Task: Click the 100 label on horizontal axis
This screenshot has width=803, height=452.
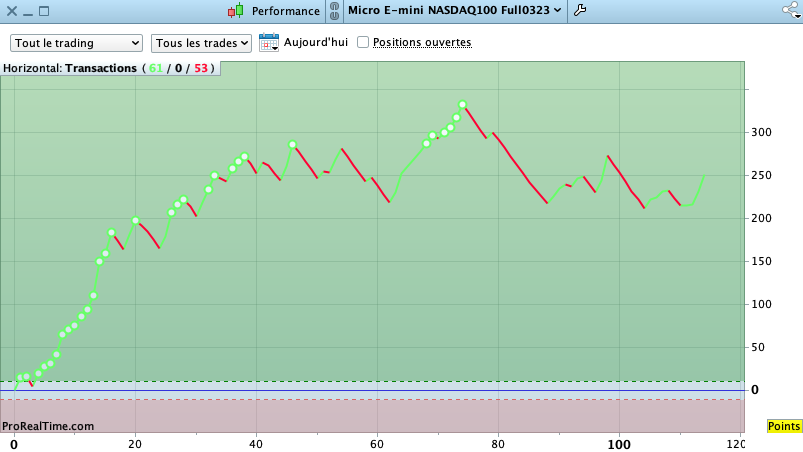Action: [x=619, y=444]
